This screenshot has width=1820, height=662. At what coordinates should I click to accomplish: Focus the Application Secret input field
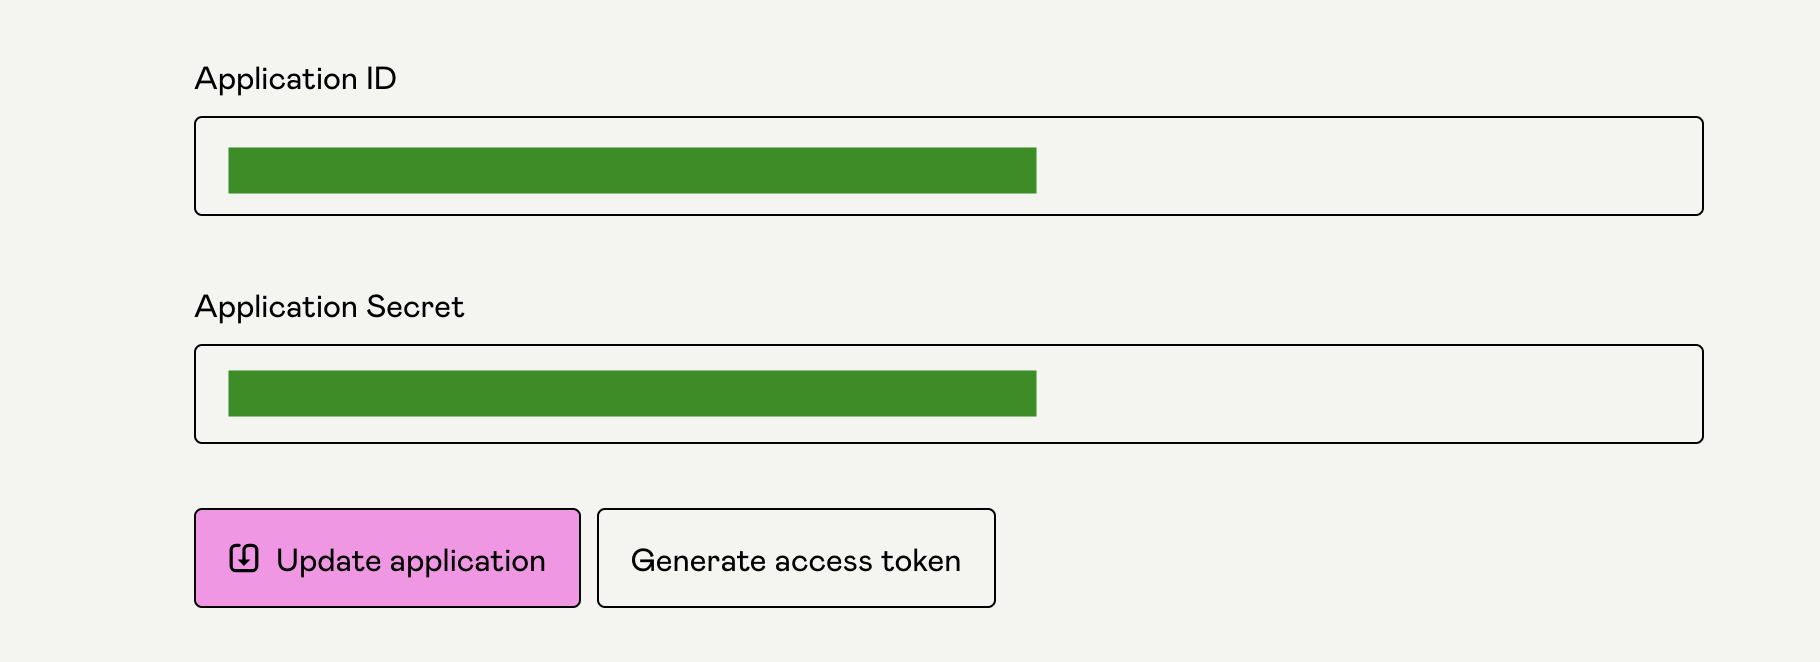coord(948,394)
